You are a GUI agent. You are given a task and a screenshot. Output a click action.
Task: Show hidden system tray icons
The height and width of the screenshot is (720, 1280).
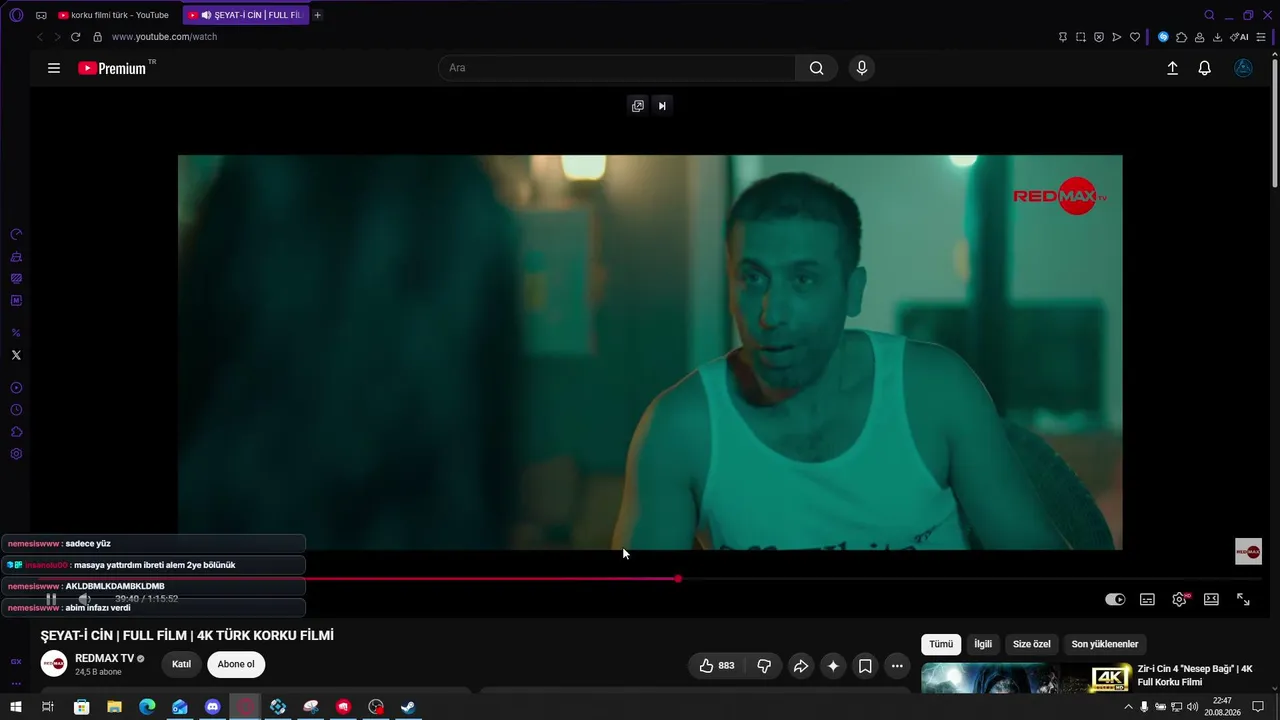1129,707
